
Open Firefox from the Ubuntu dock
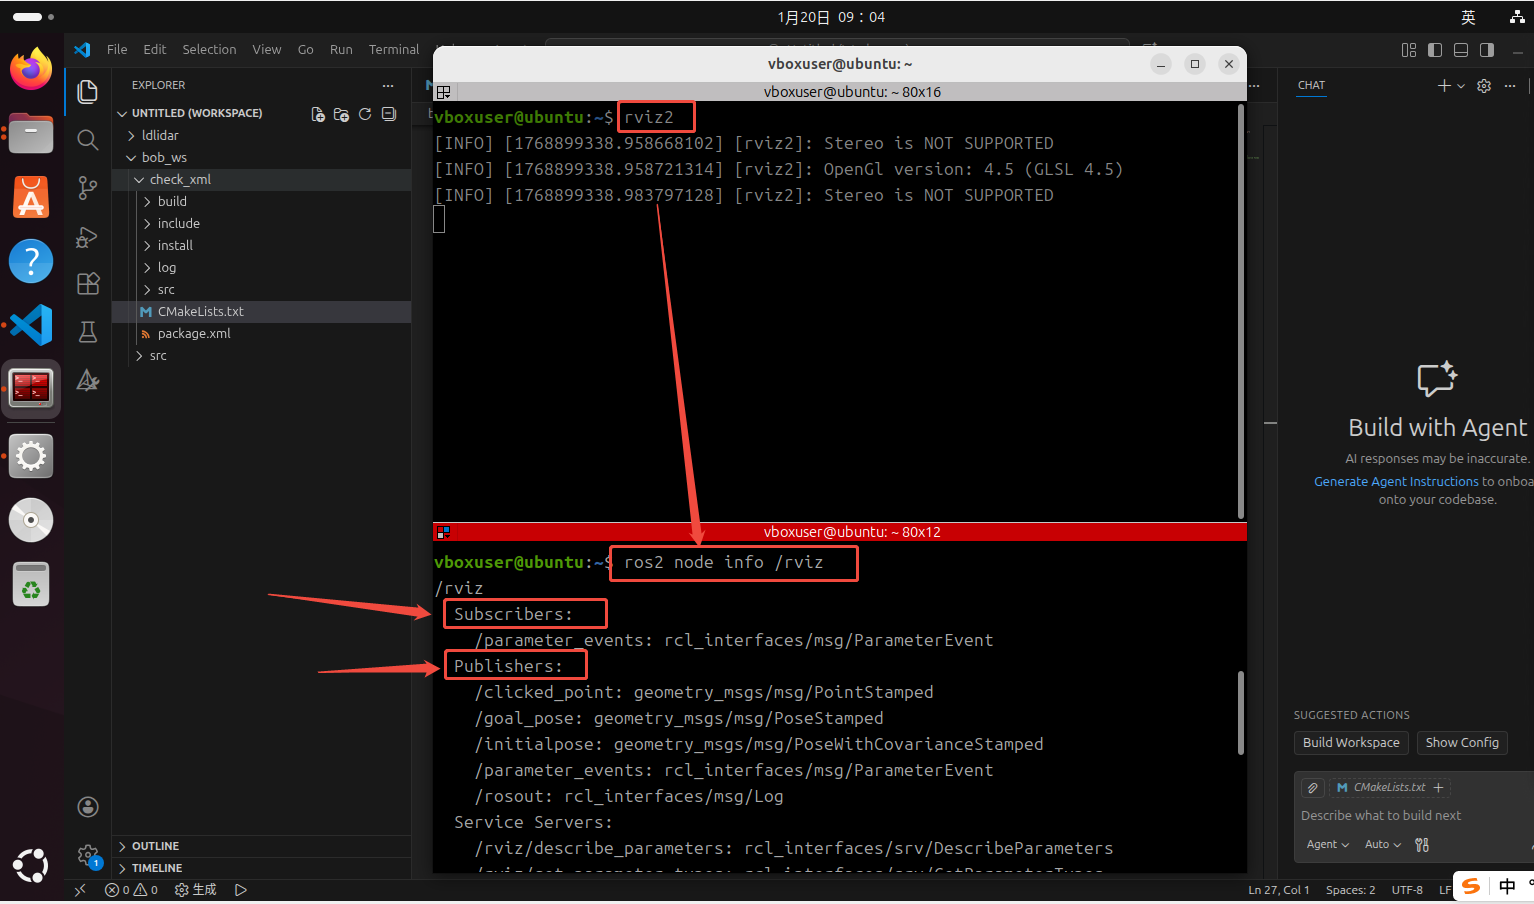(31, 70)
